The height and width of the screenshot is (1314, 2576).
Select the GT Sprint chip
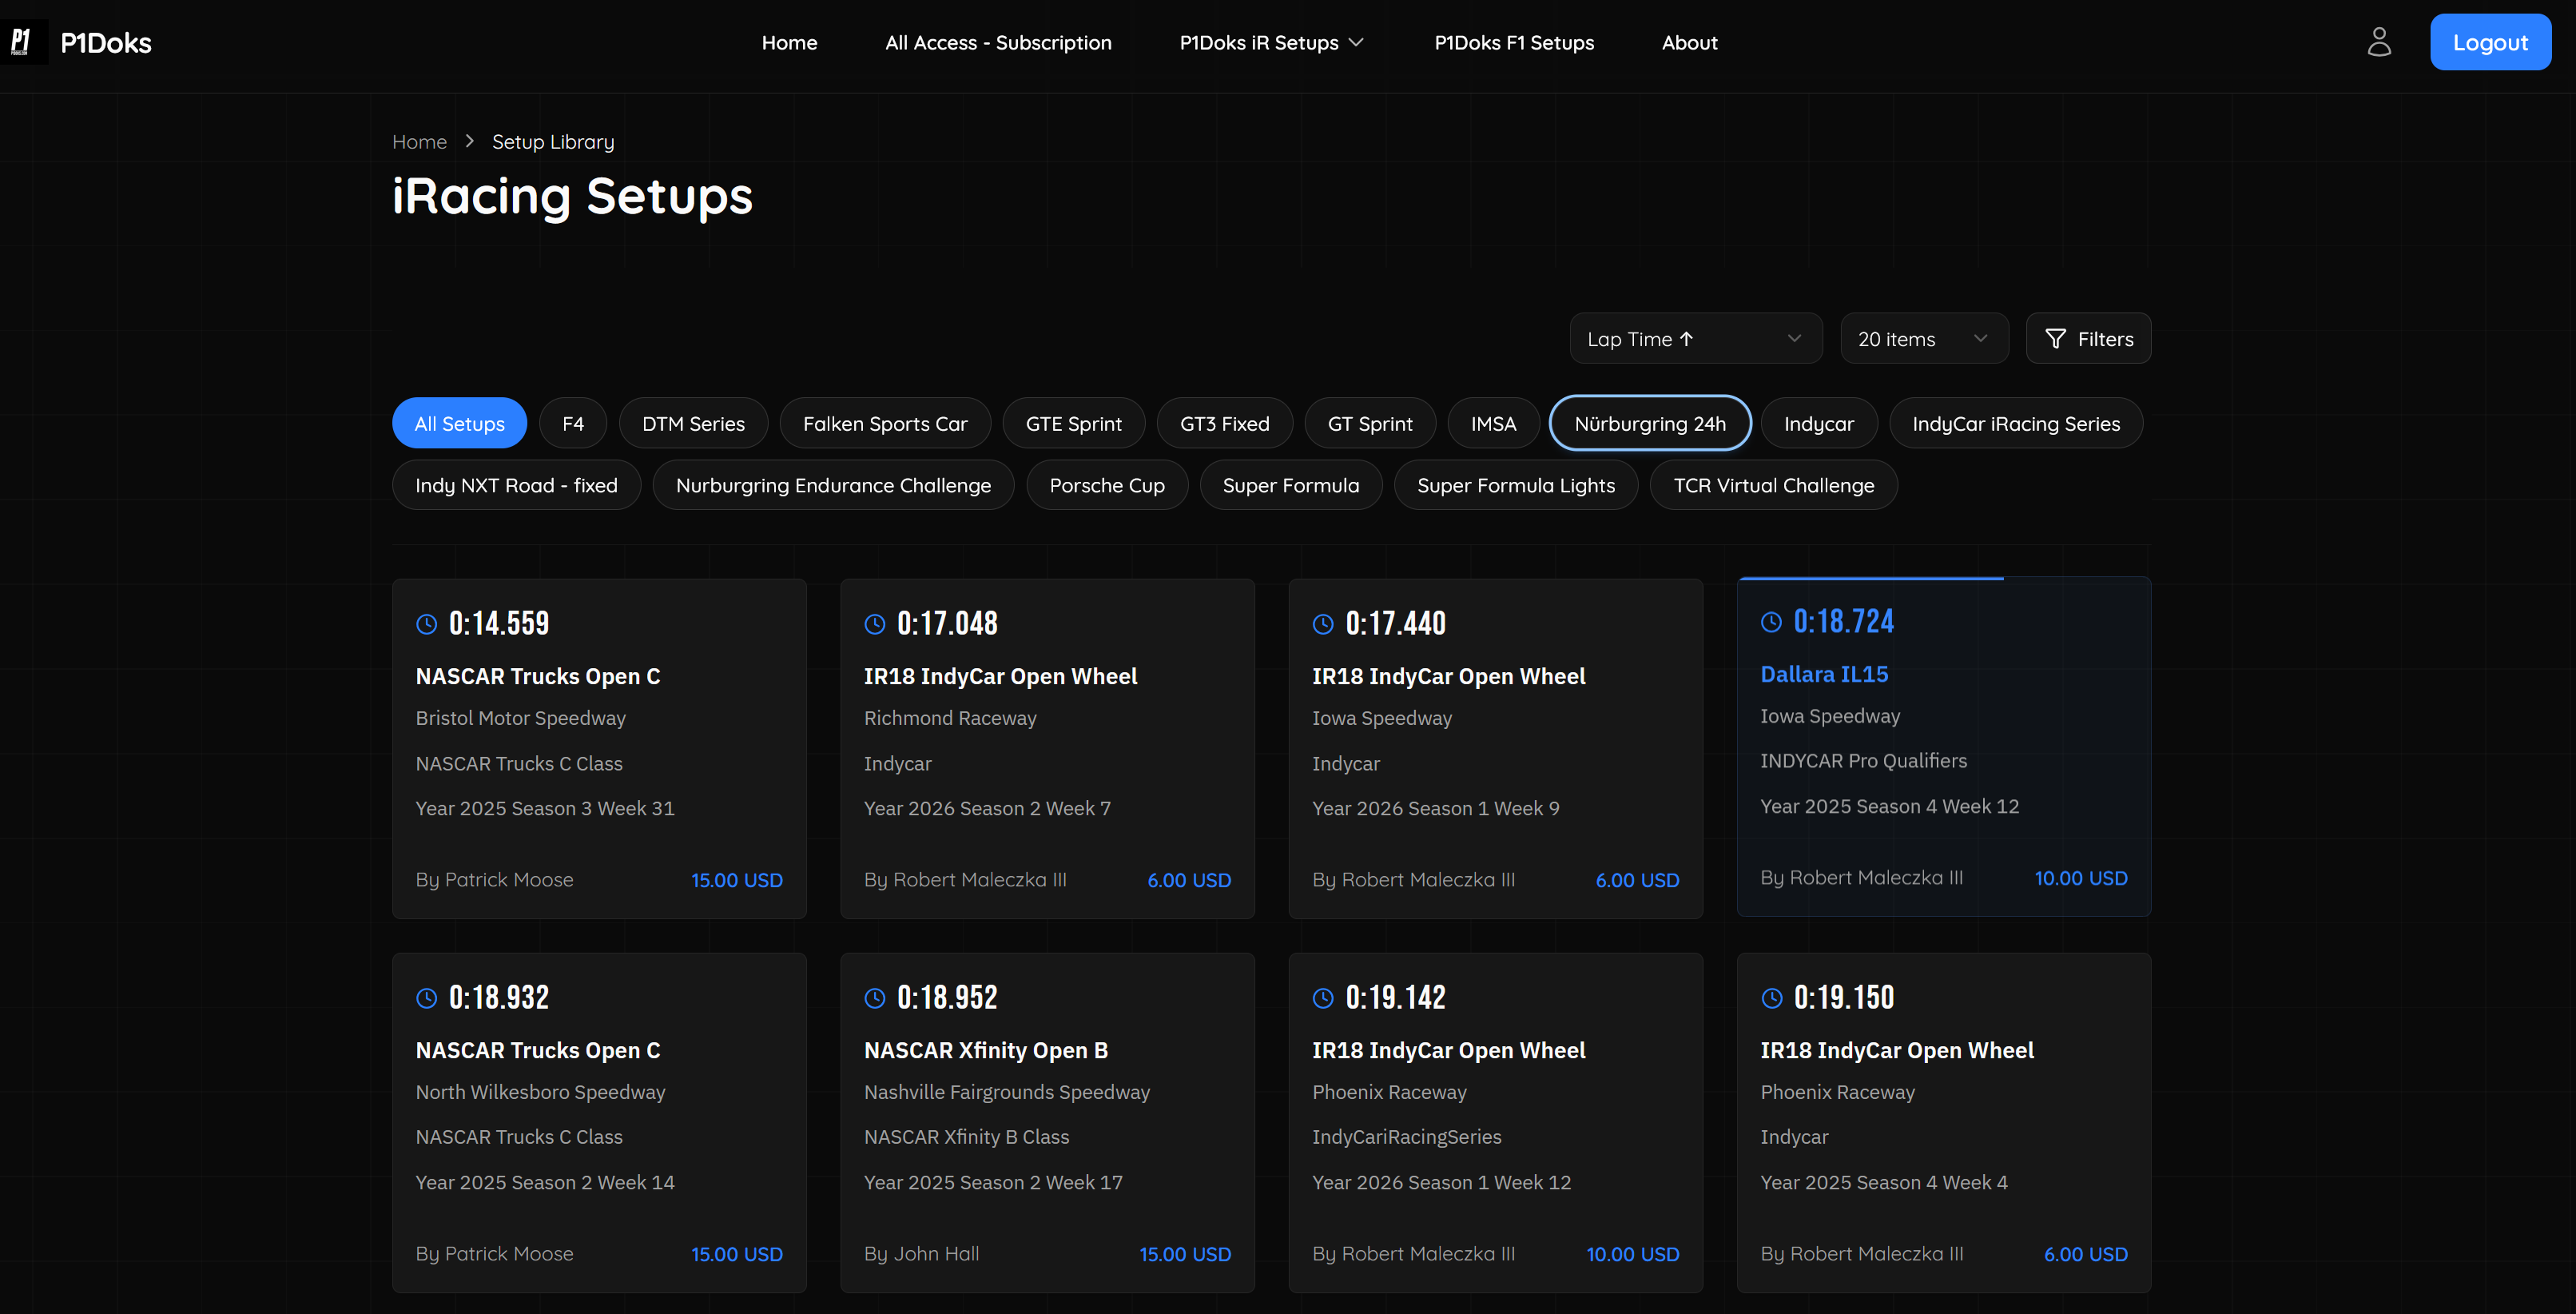pyautogui.click(x=1370, y=424)
